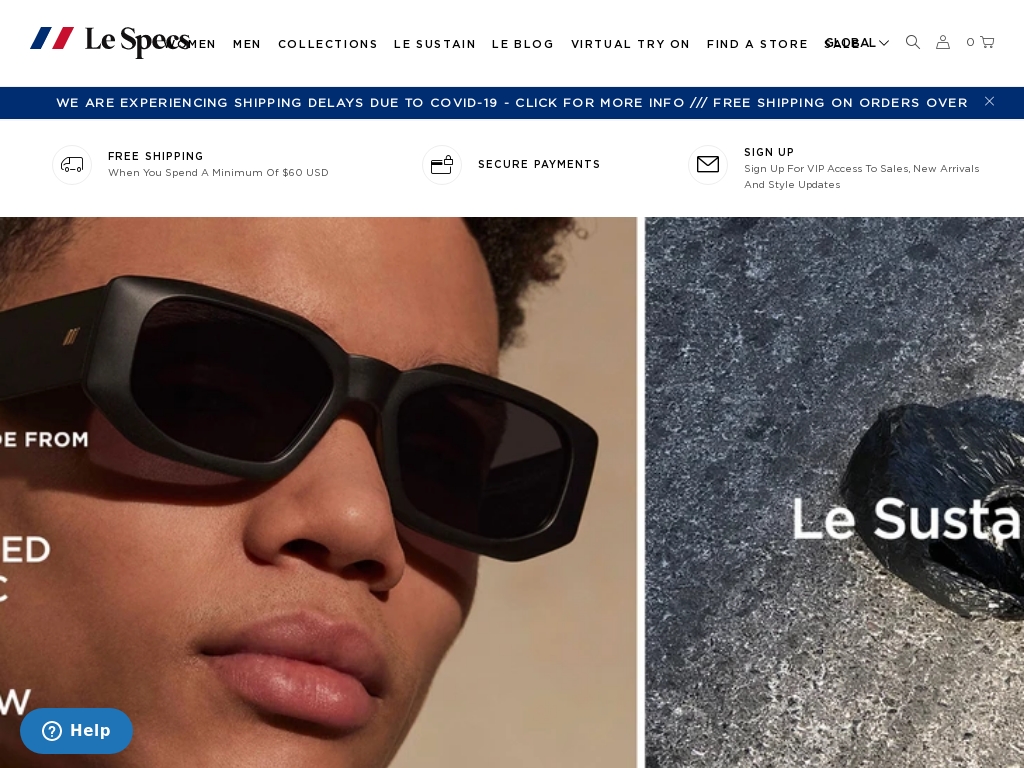This screenshot has width=1024, height=768.
Task: Click the free shipping truck icon
Action: coord(72,165)
